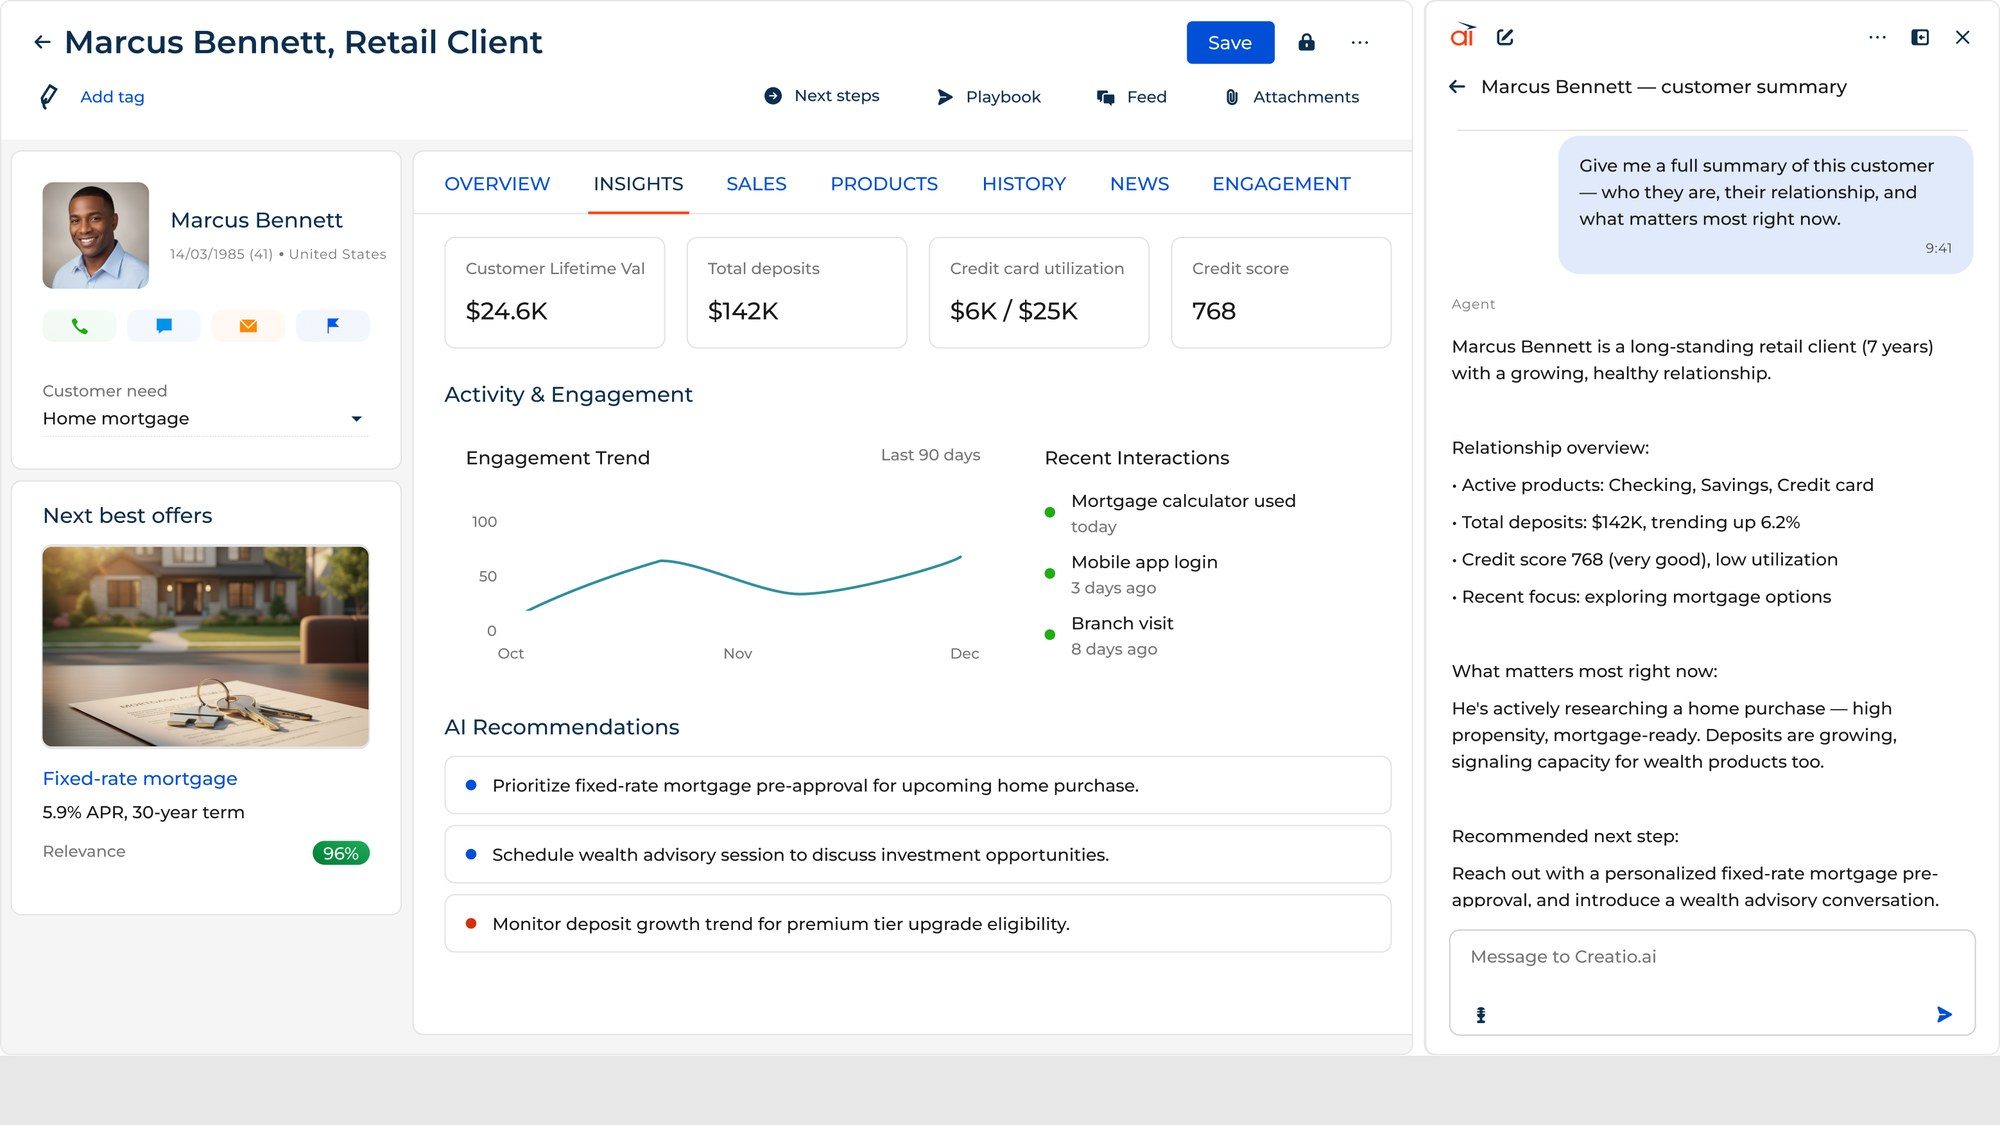Open the Engagement tab
Viewport: 2000px width, 1125px height.
pos(1281,184)
